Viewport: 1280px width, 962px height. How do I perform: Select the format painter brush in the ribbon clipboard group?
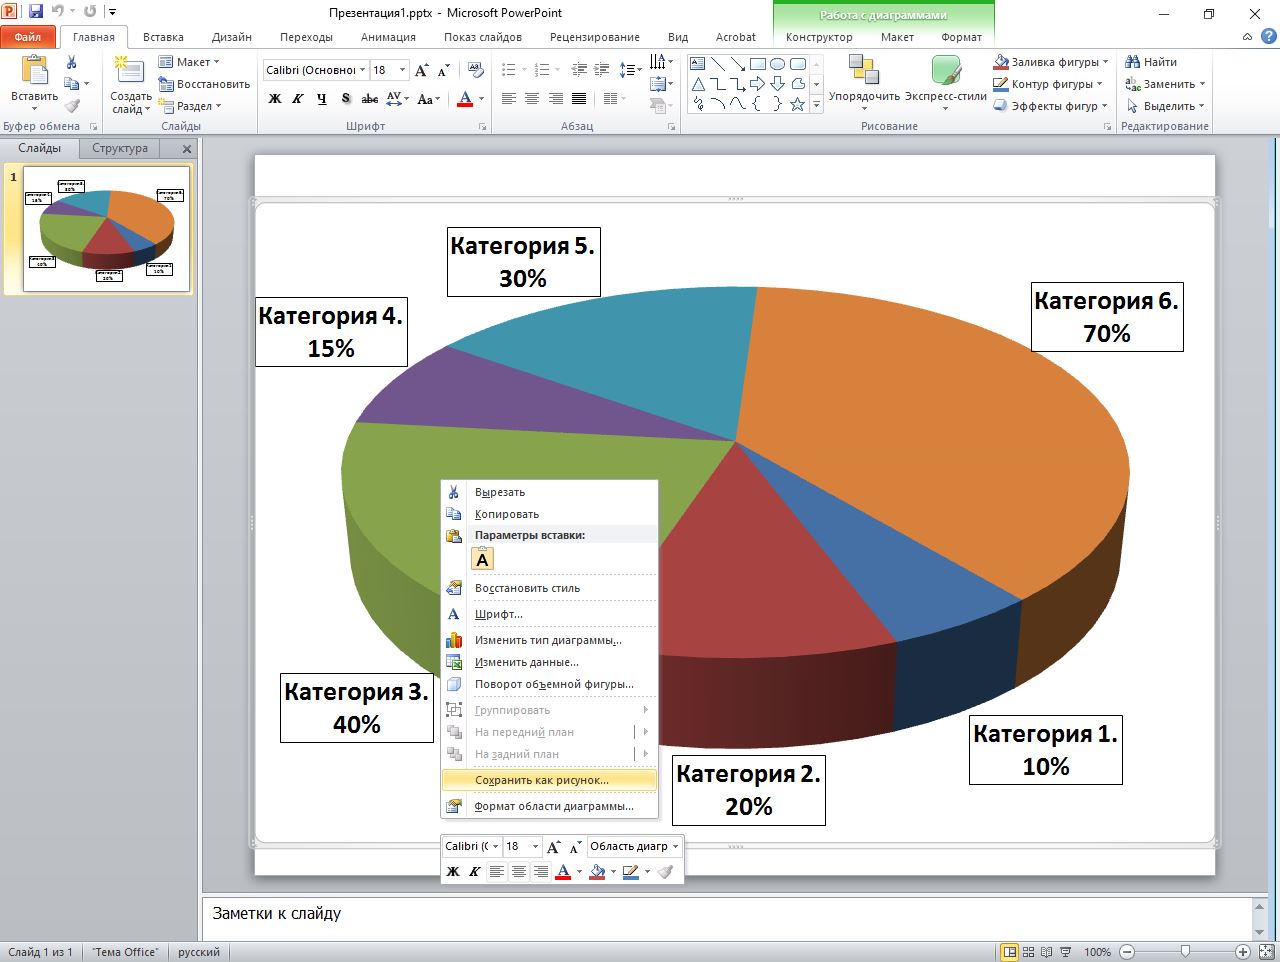pos(72,106)
